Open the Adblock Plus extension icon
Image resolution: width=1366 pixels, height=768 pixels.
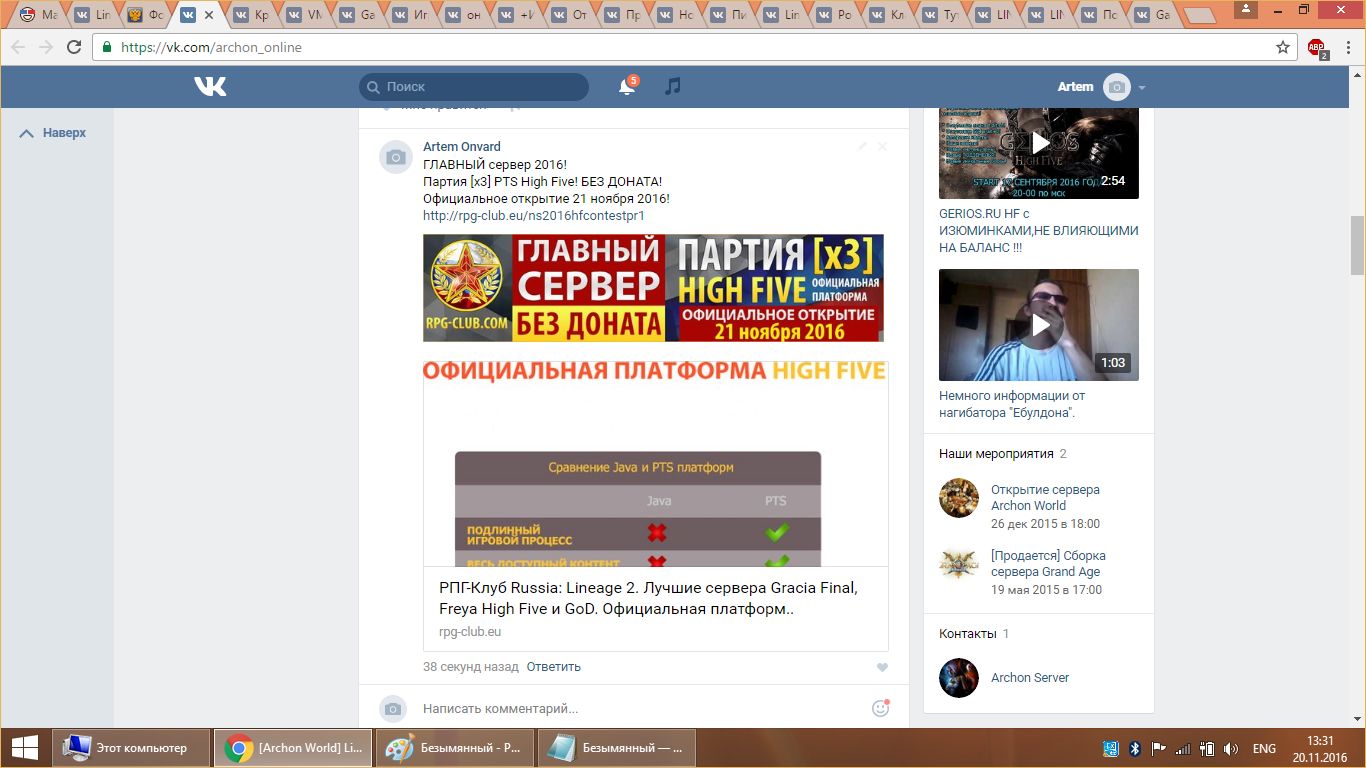click(x=1317, y=47)
